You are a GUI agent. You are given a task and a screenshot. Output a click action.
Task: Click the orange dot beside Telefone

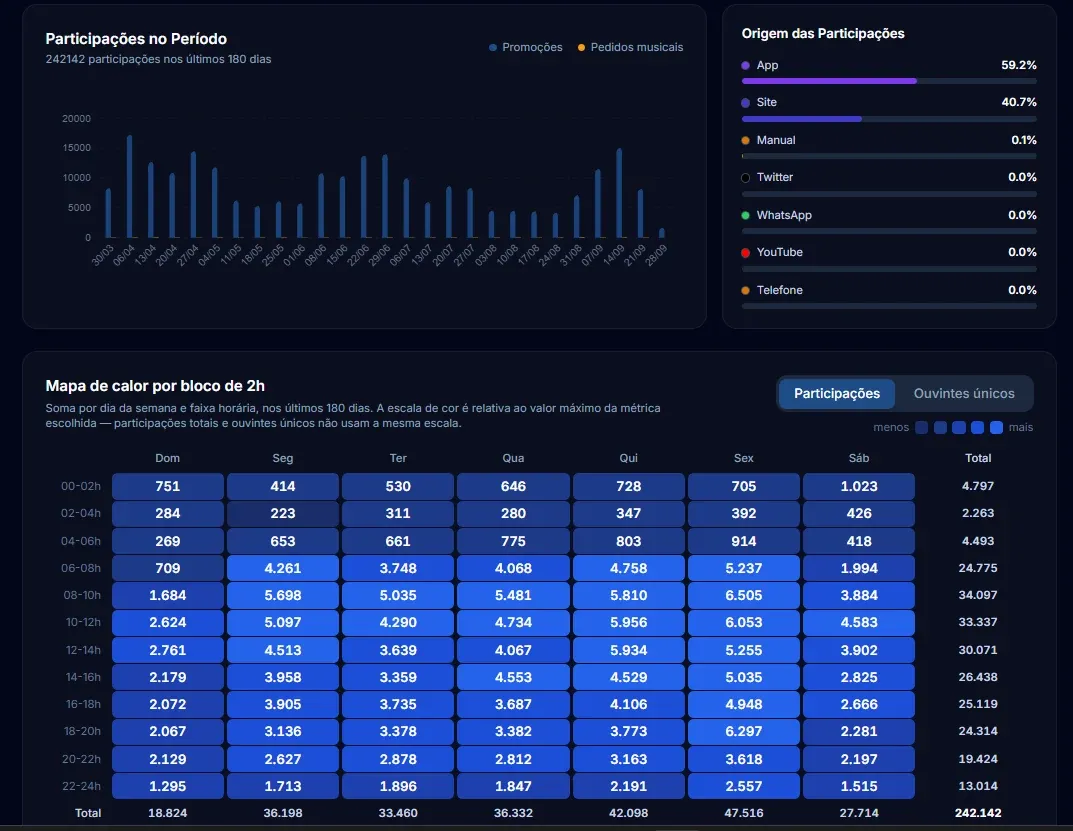tap(745, 290)
